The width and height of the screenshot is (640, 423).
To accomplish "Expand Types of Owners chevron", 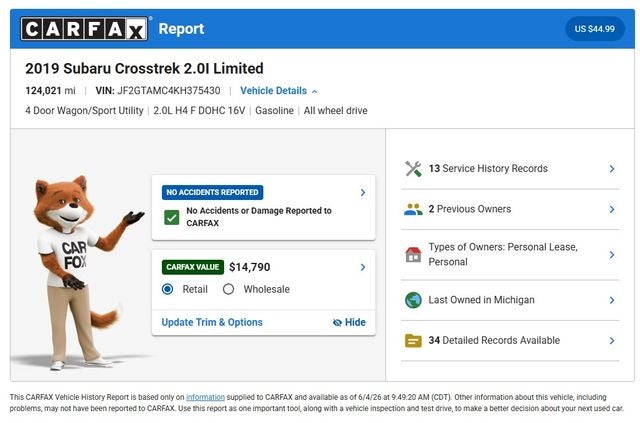I will click(612, 255).
